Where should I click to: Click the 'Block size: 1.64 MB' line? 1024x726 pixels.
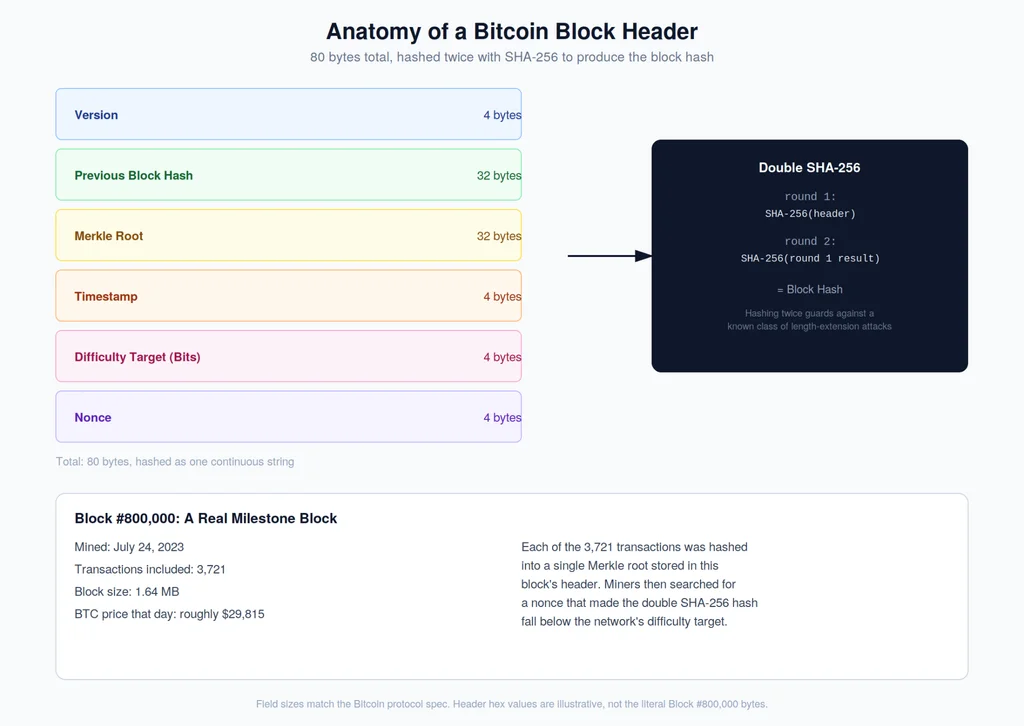pyautogui.click(x=127, y=592)
